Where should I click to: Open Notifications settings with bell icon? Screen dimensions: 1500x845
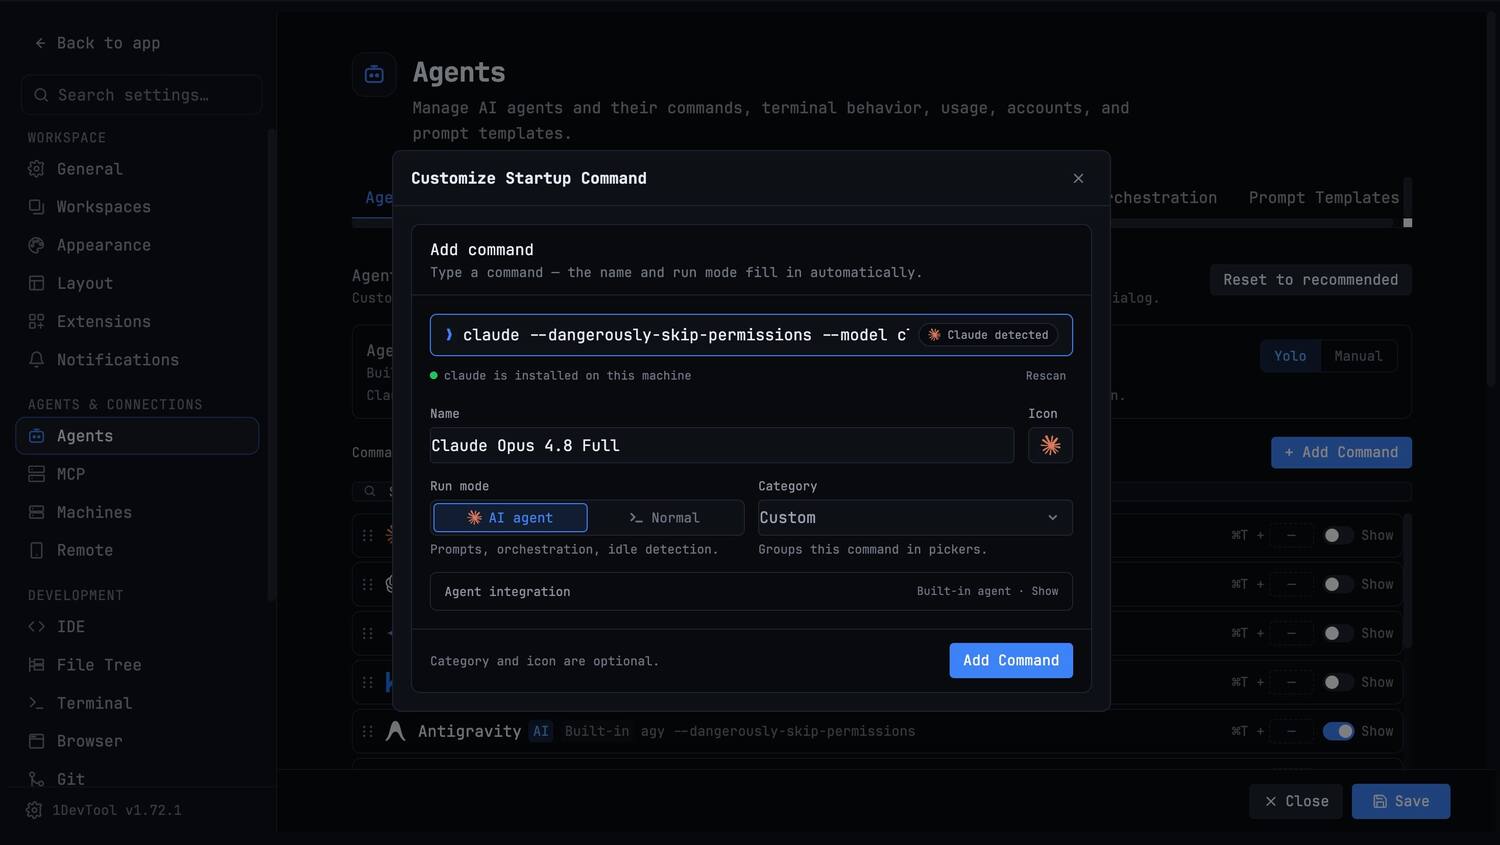pyautogui.click(x=137, y=359)
